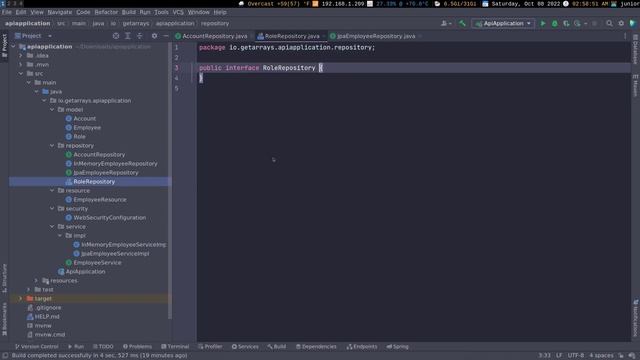Click the profiler run icon in toolbar
The image size is (640, 360).
pos(578,24)
